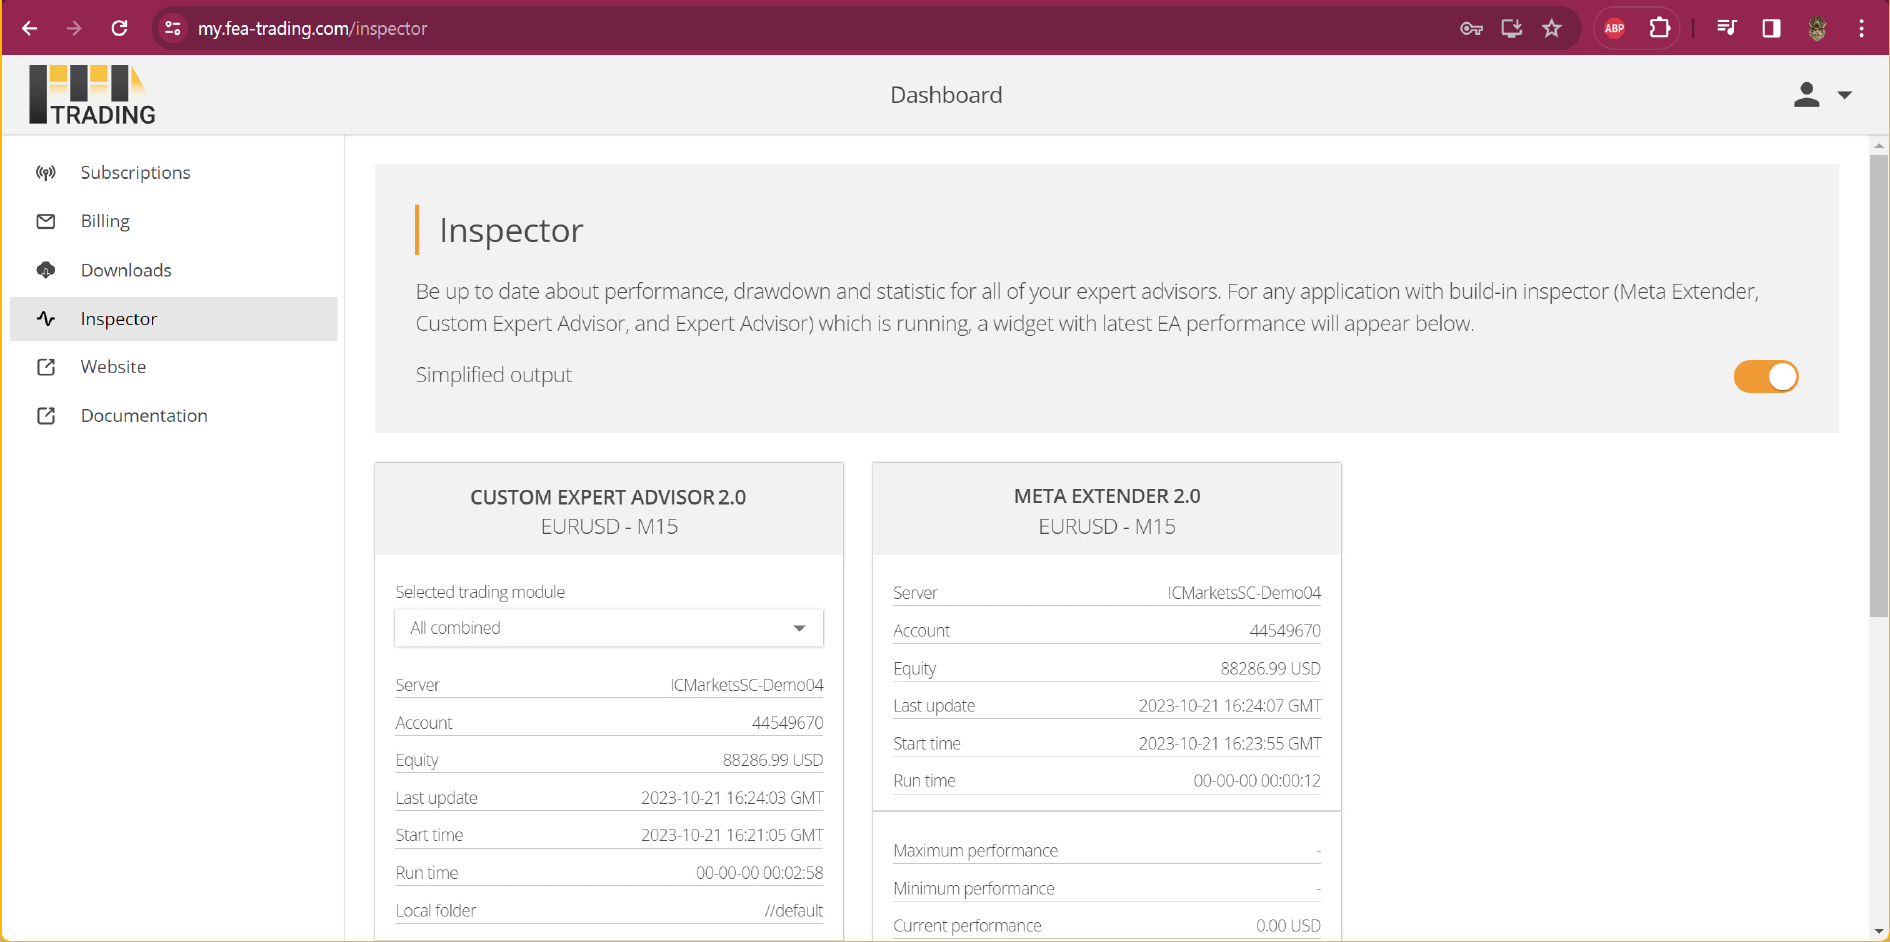Click the Subscriptions broadcast icon
1890x942 pixels.
click(x=46, y=173)
